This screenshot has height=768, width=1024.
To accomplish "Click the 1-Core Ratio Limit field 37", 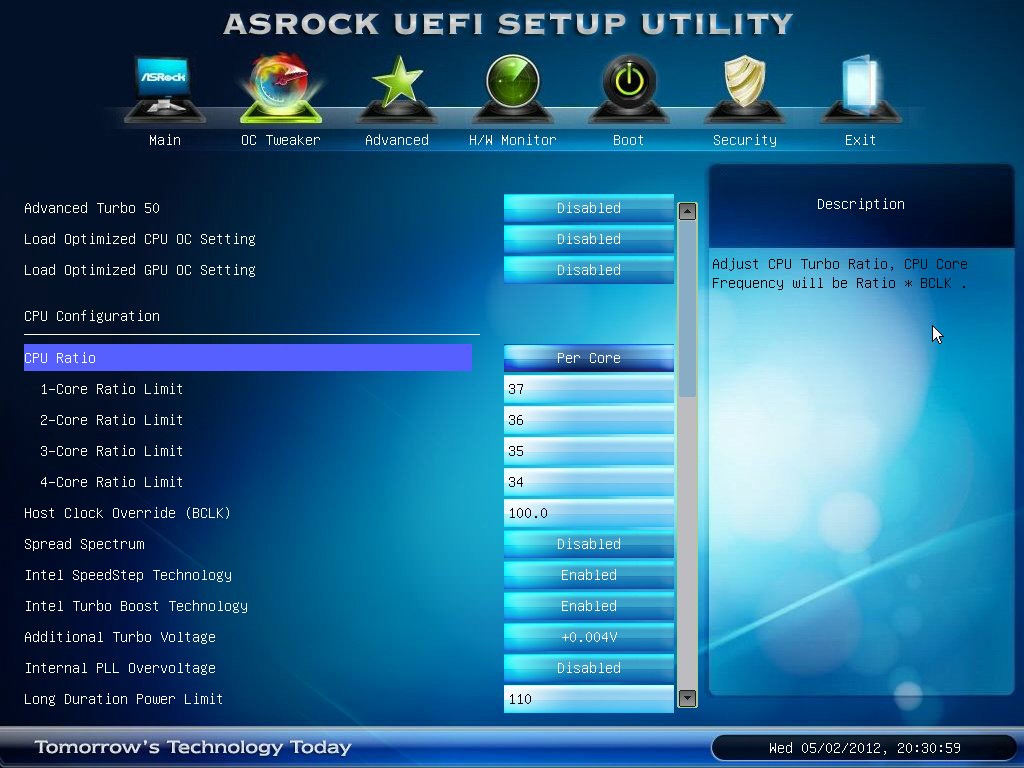I will tap(588, 389).
